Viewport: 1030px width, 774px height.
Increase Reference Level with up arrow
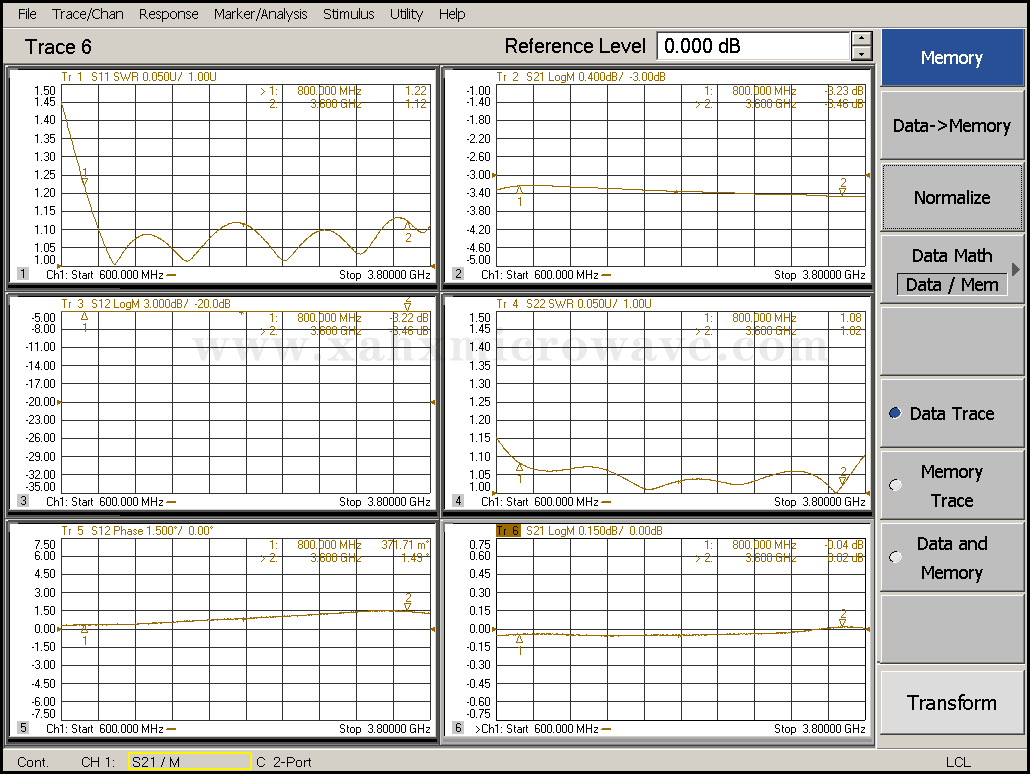(x=861, y=39)
